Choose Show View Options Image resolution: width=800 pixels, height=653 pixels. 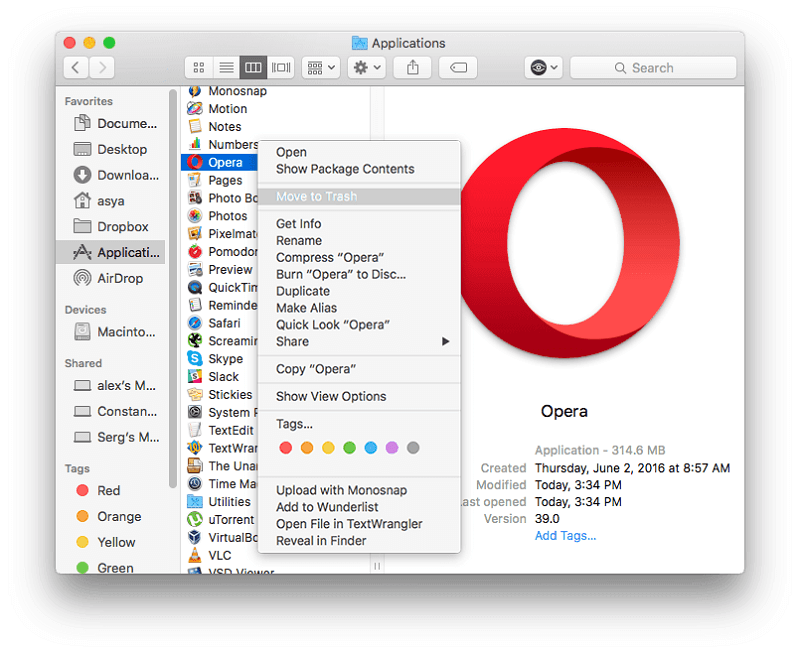pos(359,396)
